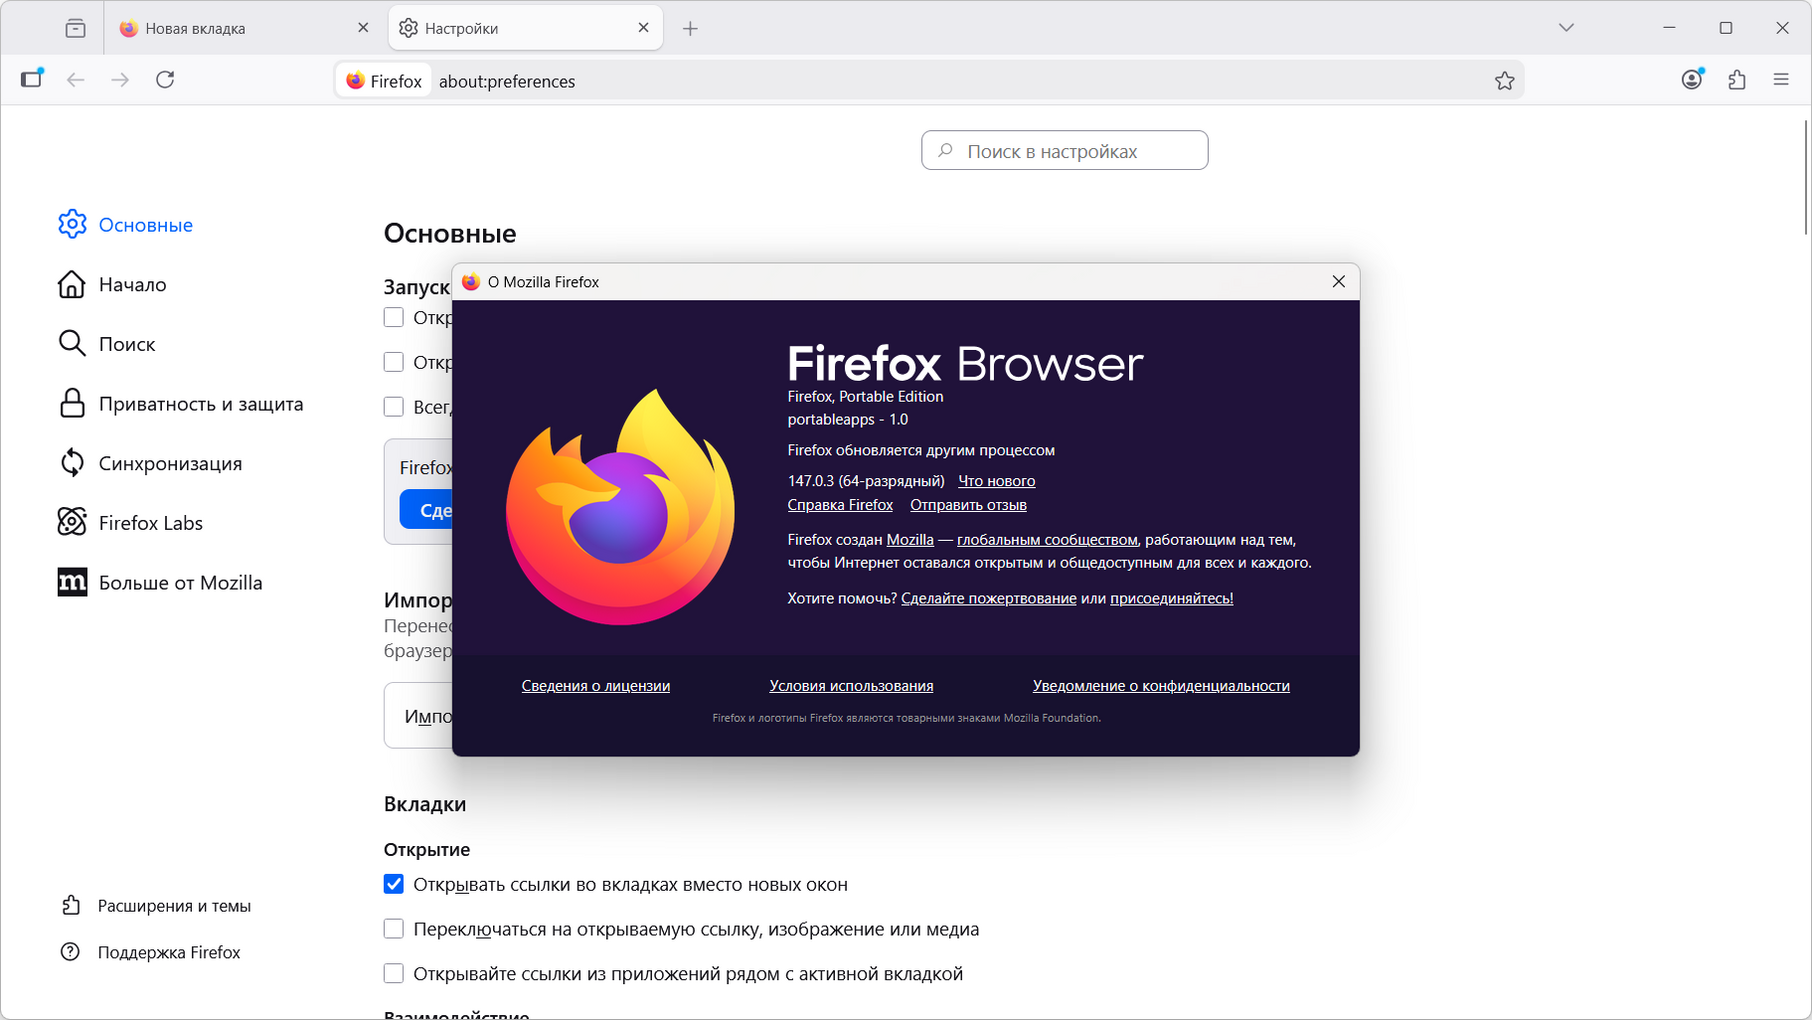Open a new tab with plus button

pos(690,29)
